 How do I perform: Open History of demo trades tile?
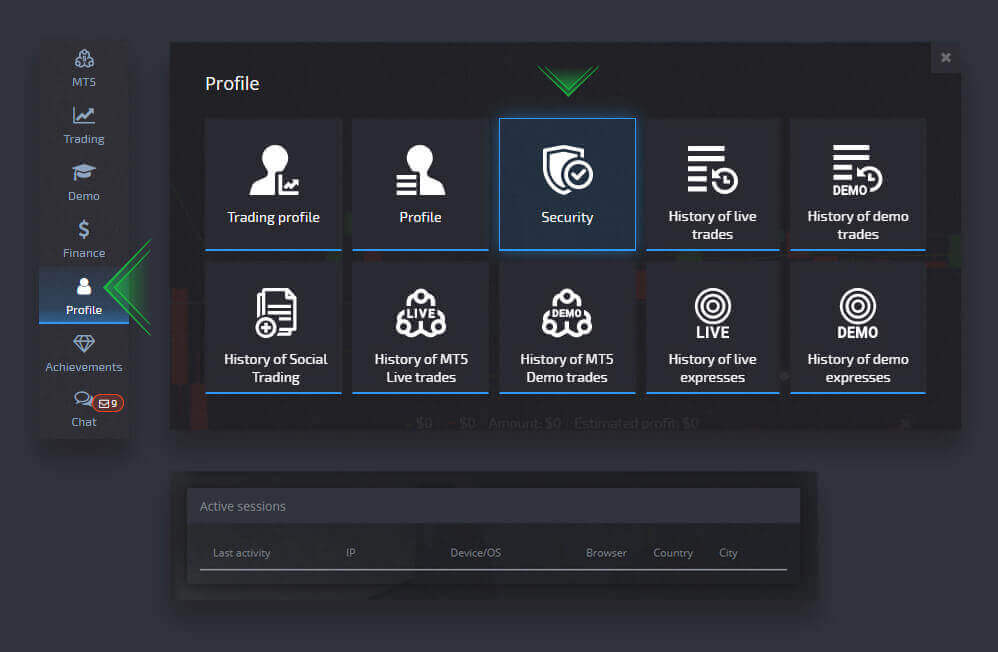858,184
